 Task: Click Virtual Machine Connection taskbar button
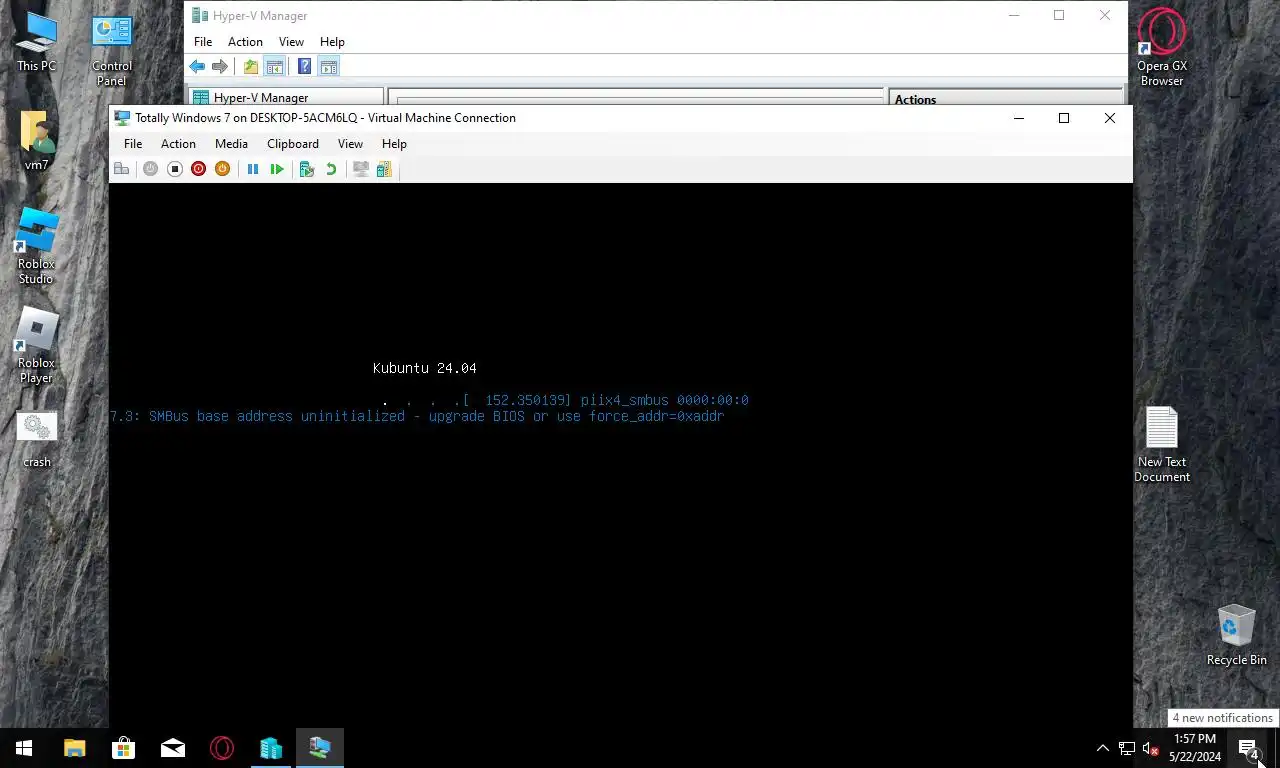point(320,748)
